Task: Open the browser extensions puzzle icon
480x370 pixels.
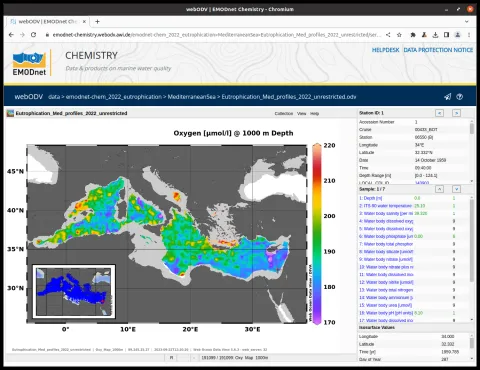Action: coord(413,35)
